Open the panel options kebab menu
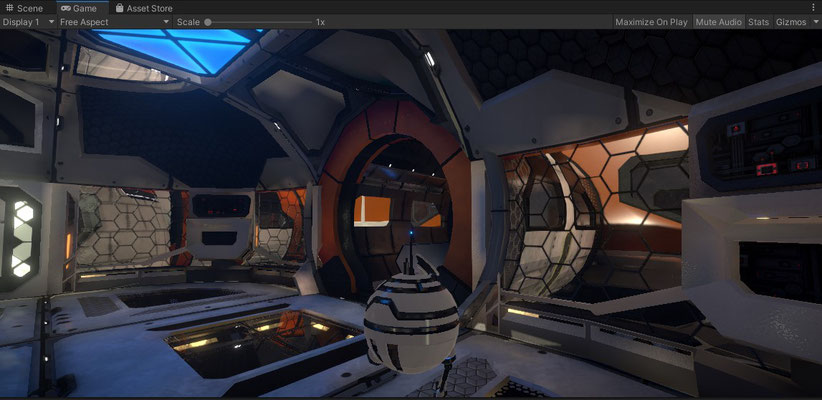Viewport: 822px width, 400px height. pyautogui.click(x=813, y=8)
